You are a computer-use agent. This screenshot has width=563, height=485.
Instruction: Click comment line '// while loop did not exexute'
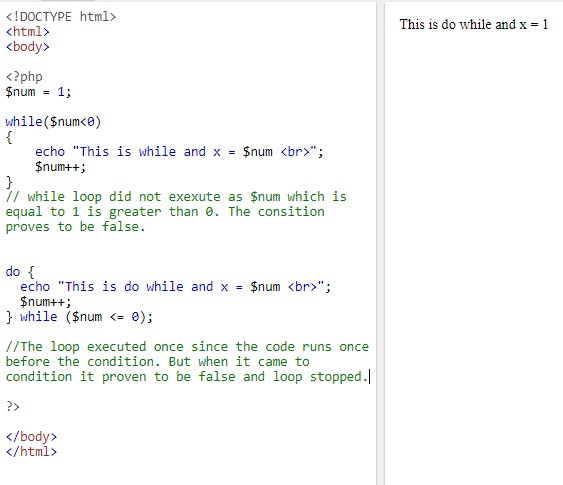176,197
